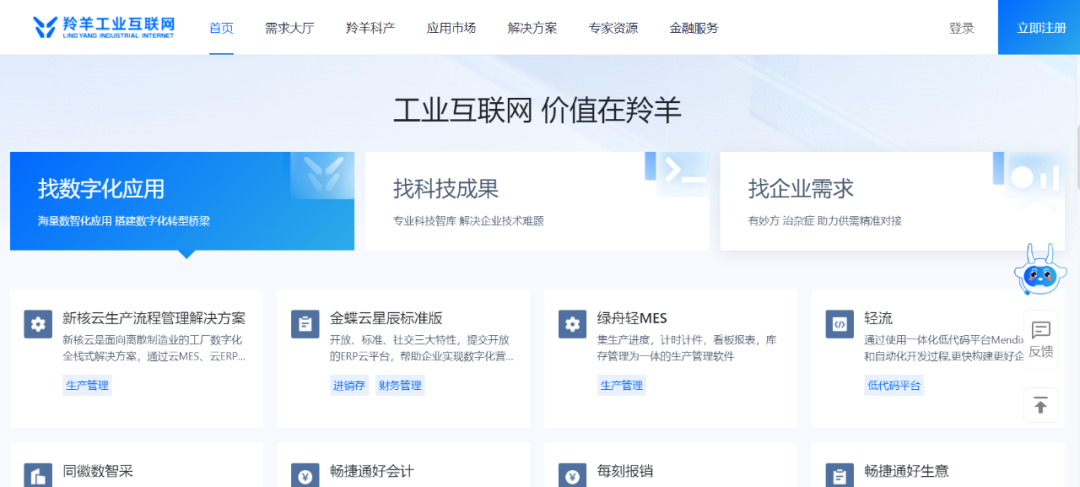Image resolution: width=1080 pixels, height=487 pixels.
Task: Click gear icon beside 新核云生产流程管理解决方案
Action: (x=38, y=324)
